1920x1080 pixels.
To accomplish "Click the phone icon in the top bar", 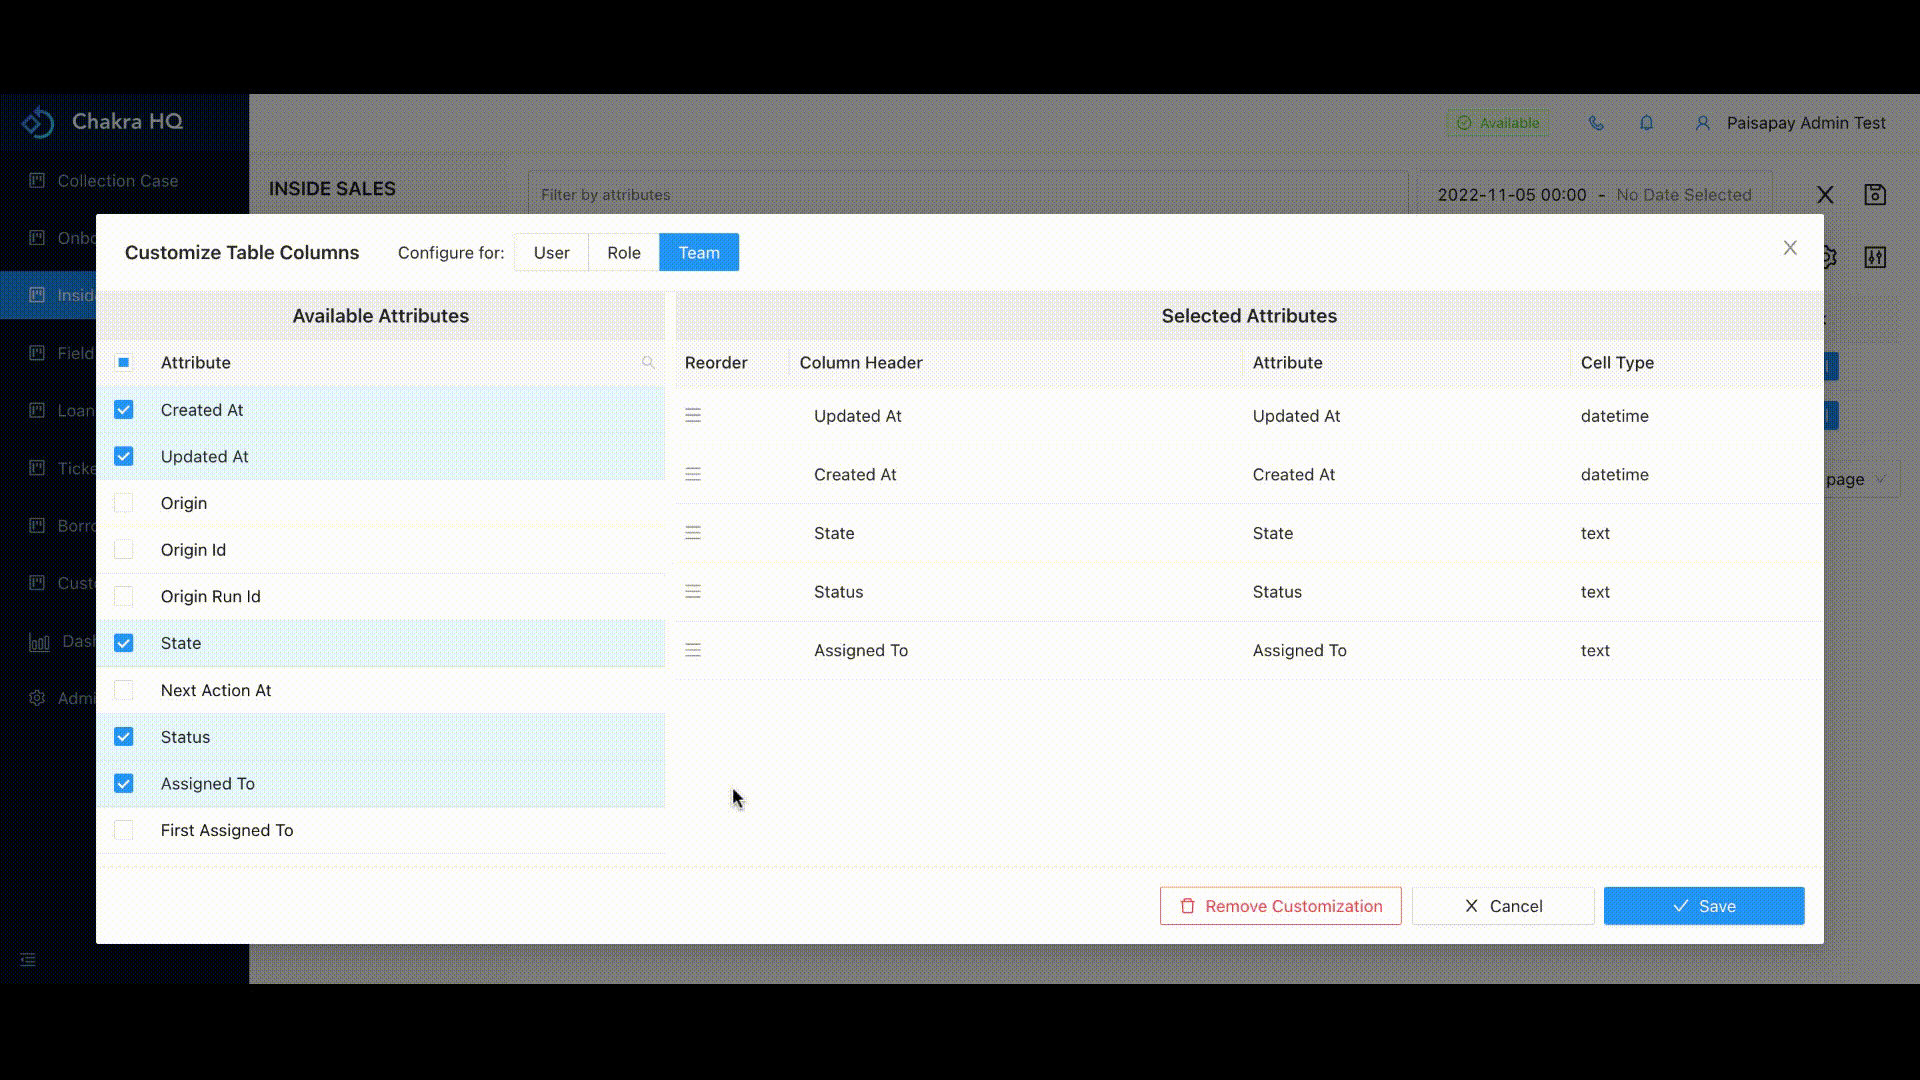I will click(1596, 122).
